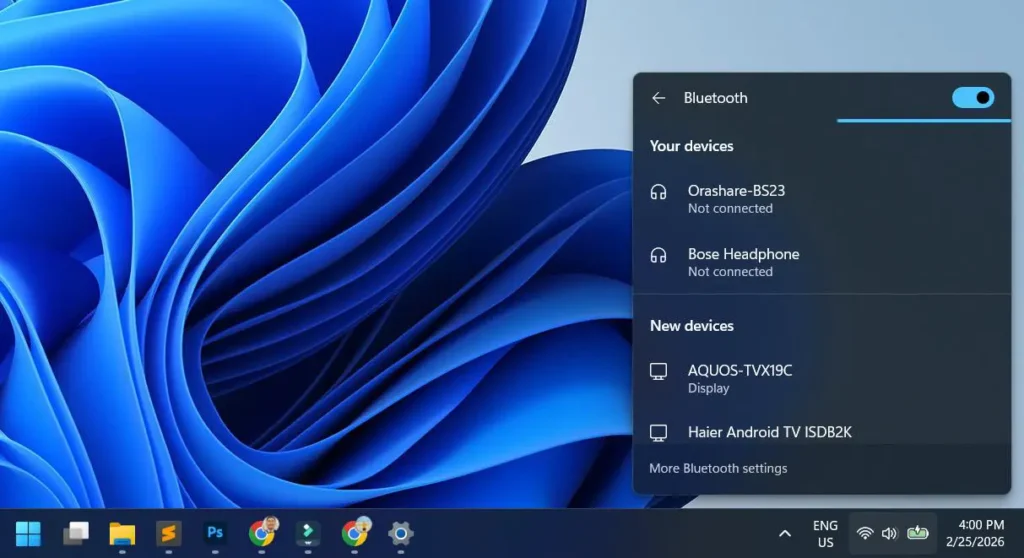Open the second Chrome profile icon
Screen dimensions: 1024x558
(355, 533)
